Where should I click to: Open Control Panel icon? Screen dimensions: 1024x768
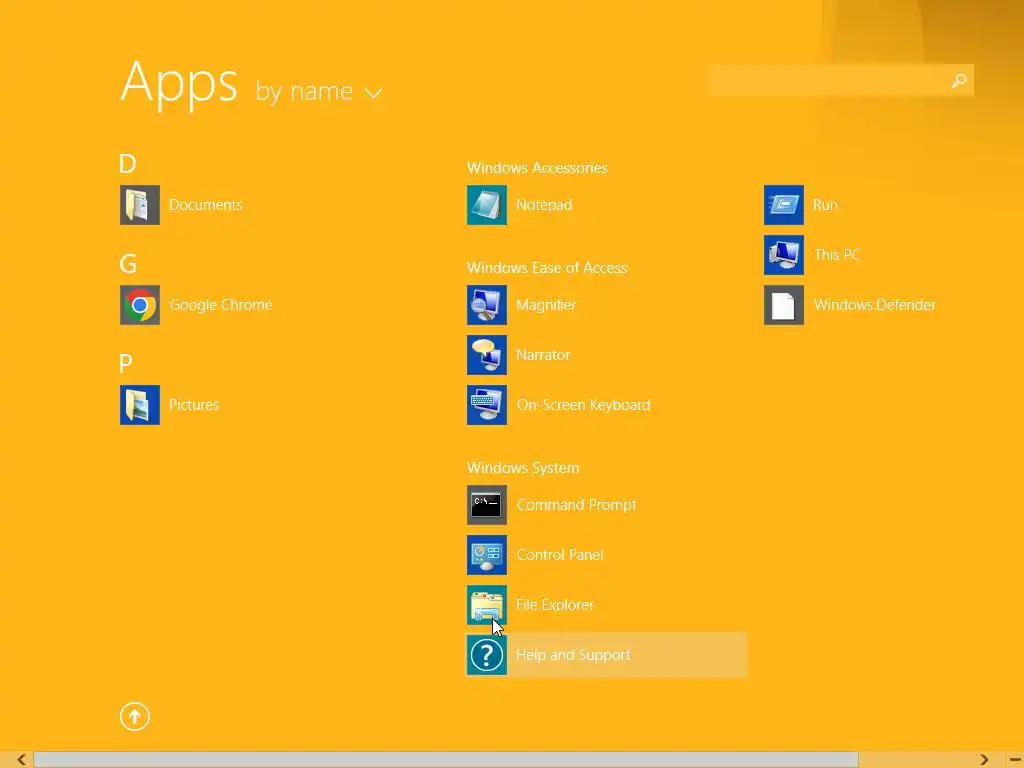pos(487,555)
